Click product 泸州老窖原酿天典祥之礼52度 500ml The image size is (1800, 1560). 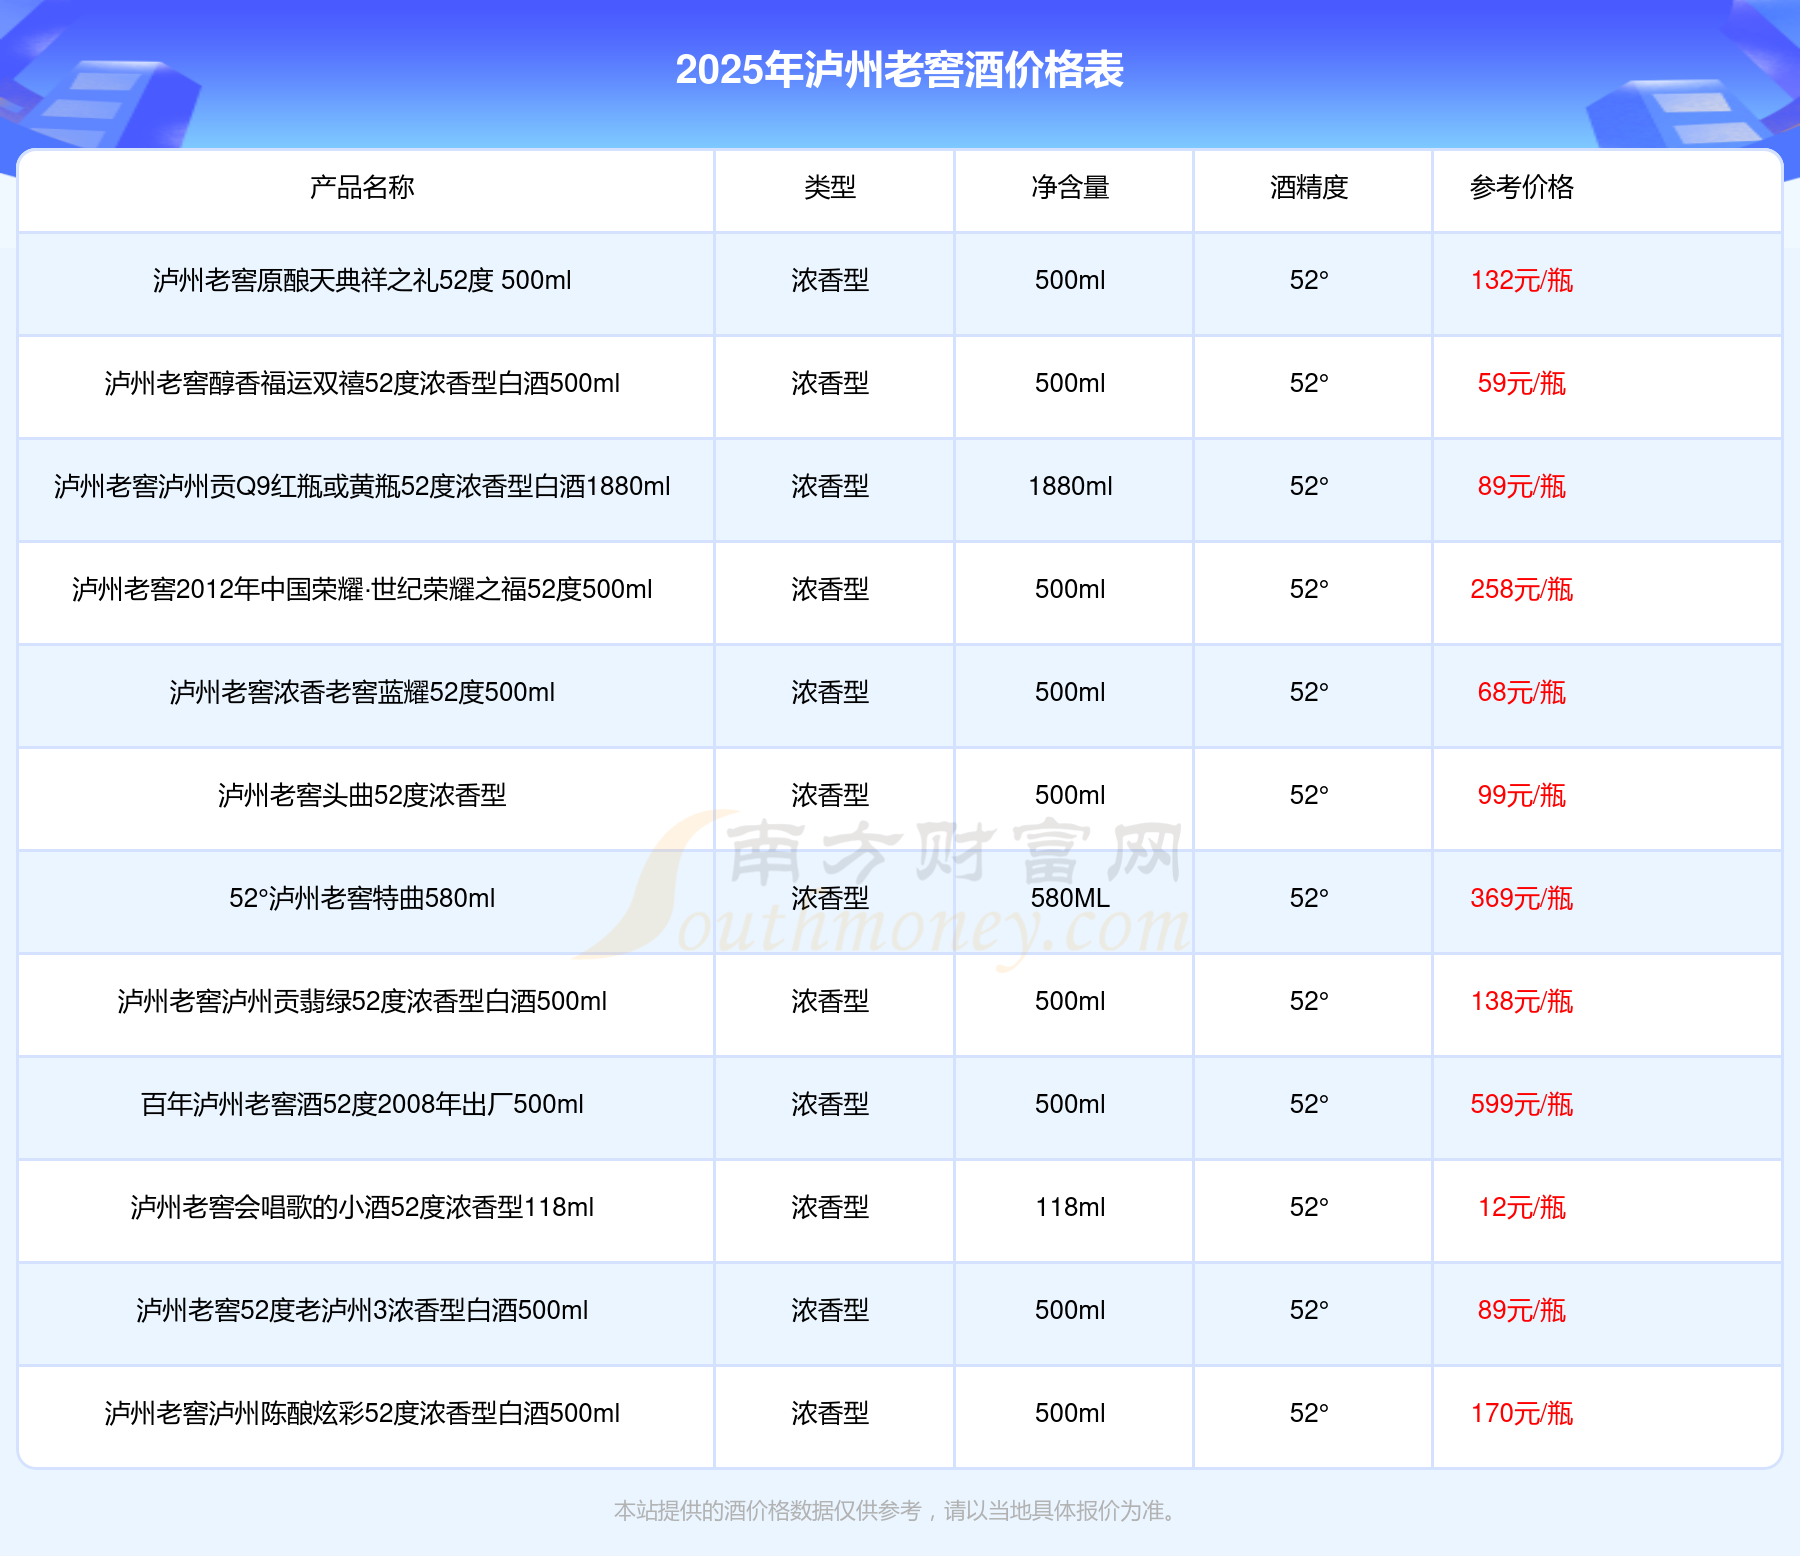click(362, 280)
